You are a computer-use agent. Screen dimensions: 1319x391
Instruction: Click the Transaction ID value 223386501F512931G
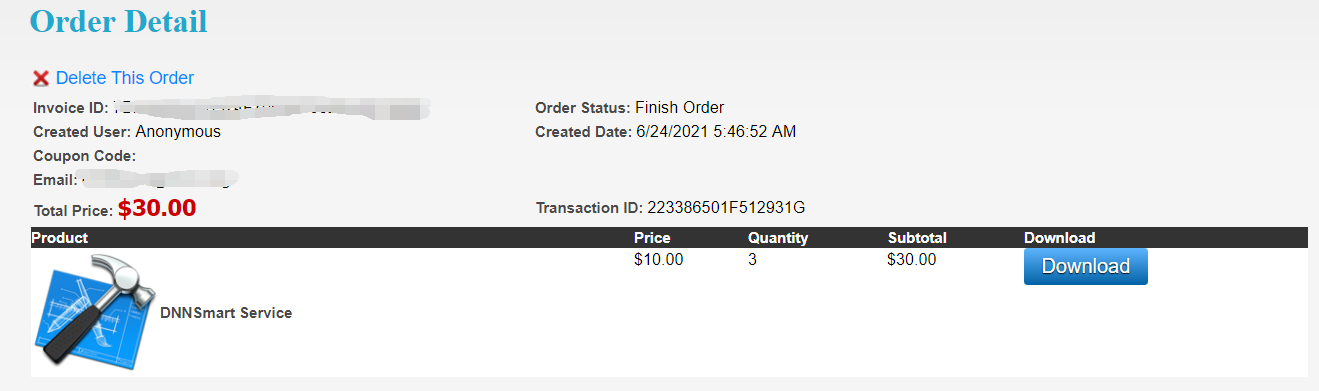(726, 208)
